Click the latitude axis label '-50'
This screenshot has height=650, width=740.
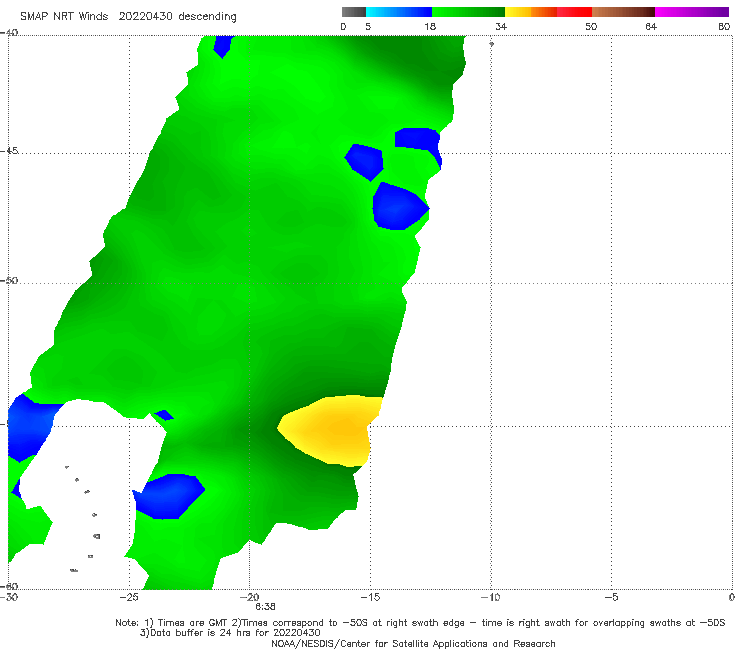pyautogui.click(x=9, y=280)
